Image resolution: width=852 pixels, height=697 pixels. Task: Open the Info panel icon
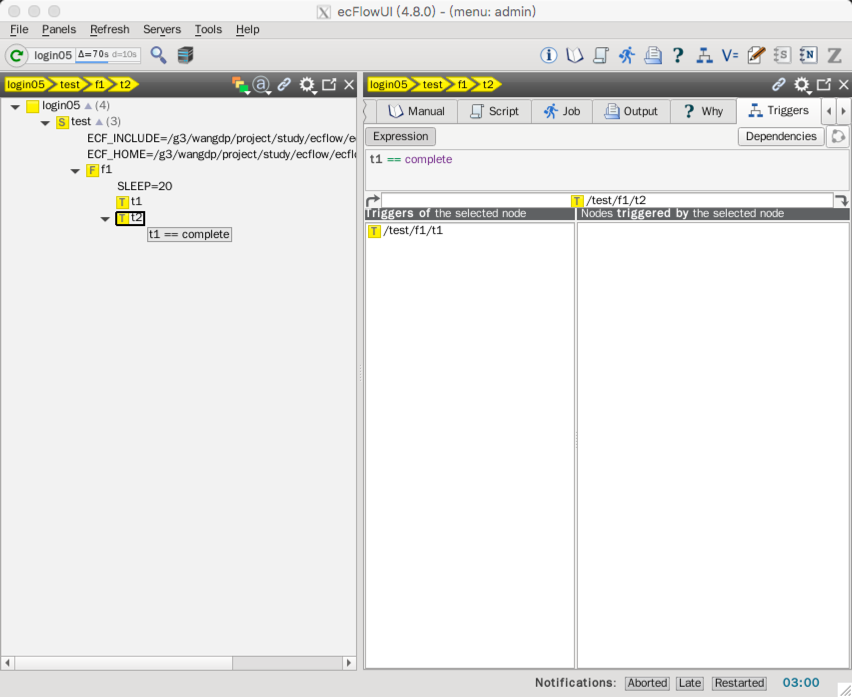[548, 55]
